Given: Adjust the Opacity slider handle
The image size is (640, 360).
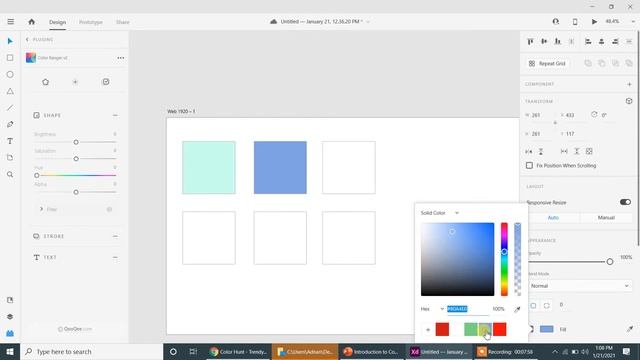Looking at the screenshot, I should pos(609,262).
